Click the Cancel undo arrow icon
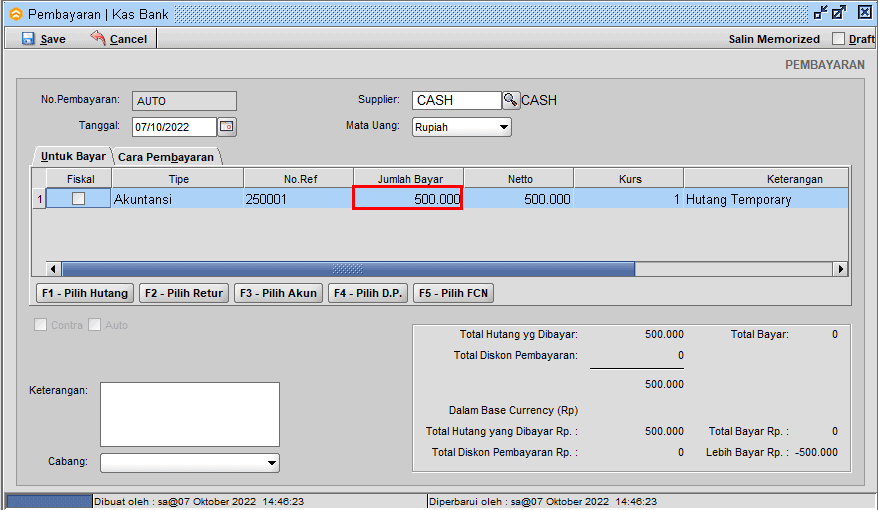The image size is (878, 510). pyautogui.click(x=98, y=38)
